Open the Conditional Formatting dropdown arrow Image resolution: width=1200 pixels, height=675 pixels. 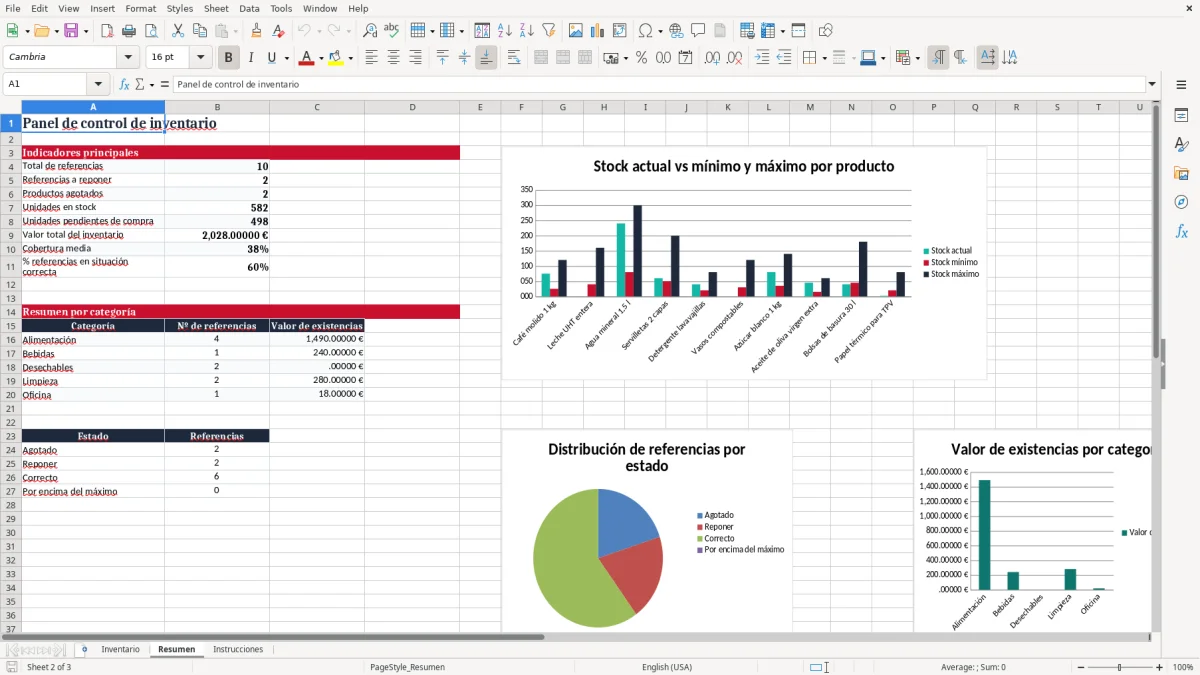(918, 58)
